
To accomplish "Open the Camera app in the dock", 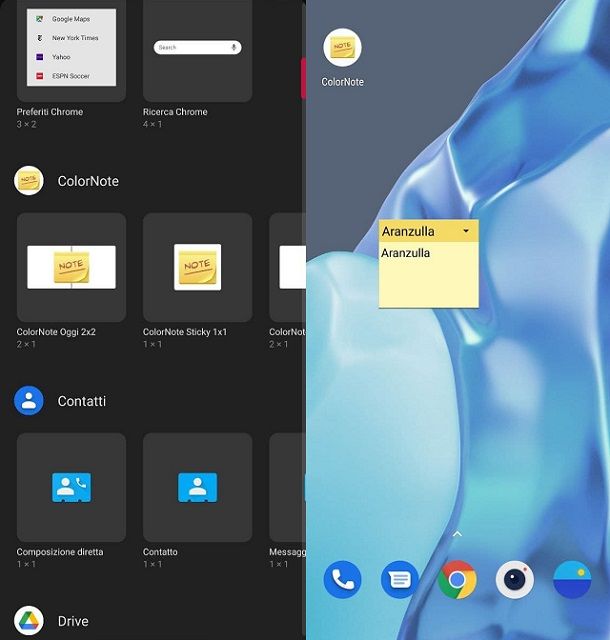I will click(514, 579).
